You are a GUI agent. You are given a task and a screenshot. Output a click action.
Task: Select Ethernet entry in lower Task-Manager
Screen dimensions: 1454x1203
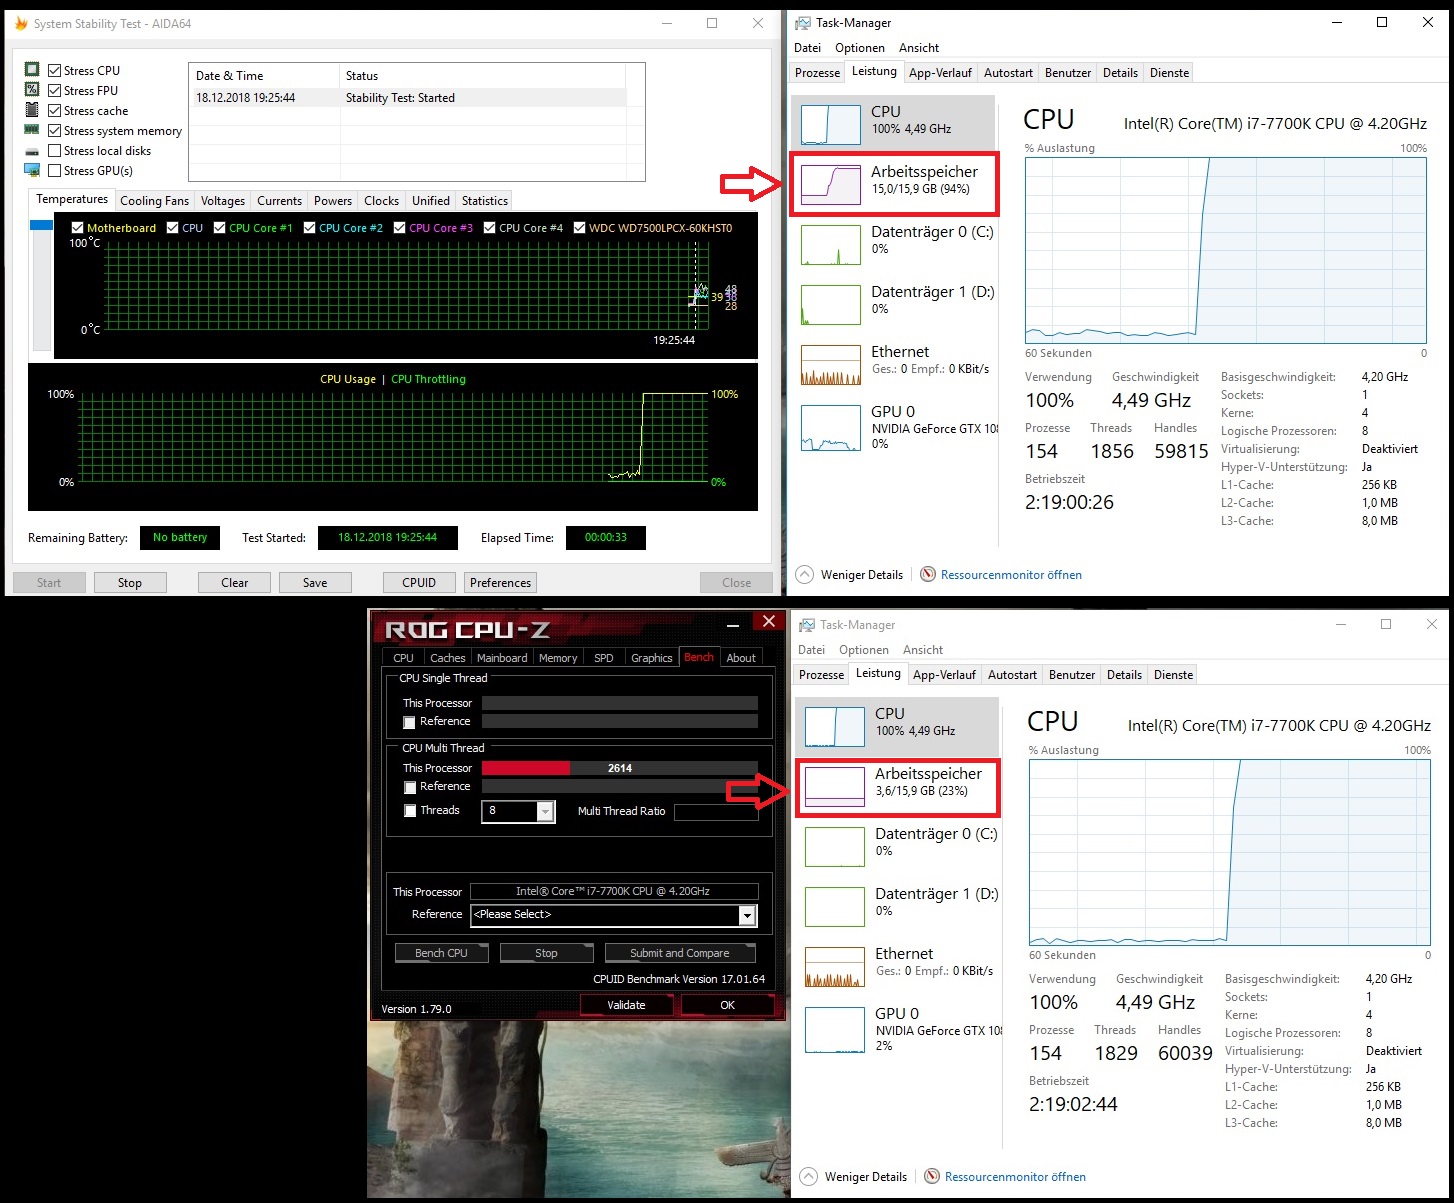point(898,965)
